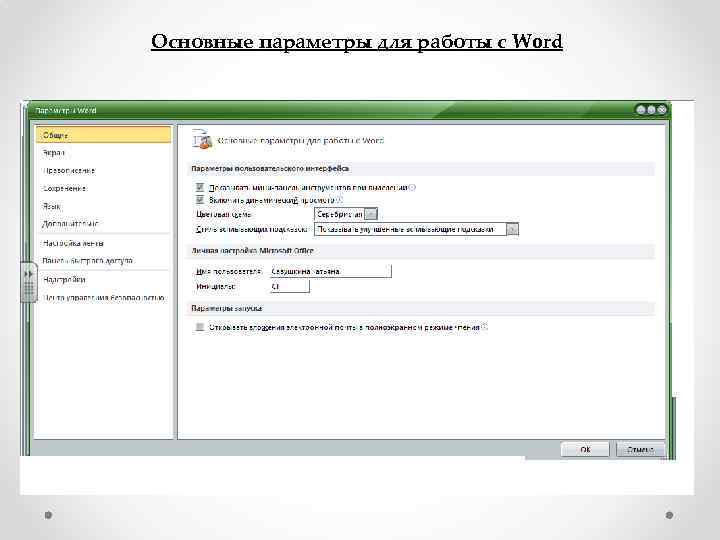Image resolution: width=720 pixels, height=540 pixels.
Task: Click the Отмена button
Action: click(x=640, y=450)
